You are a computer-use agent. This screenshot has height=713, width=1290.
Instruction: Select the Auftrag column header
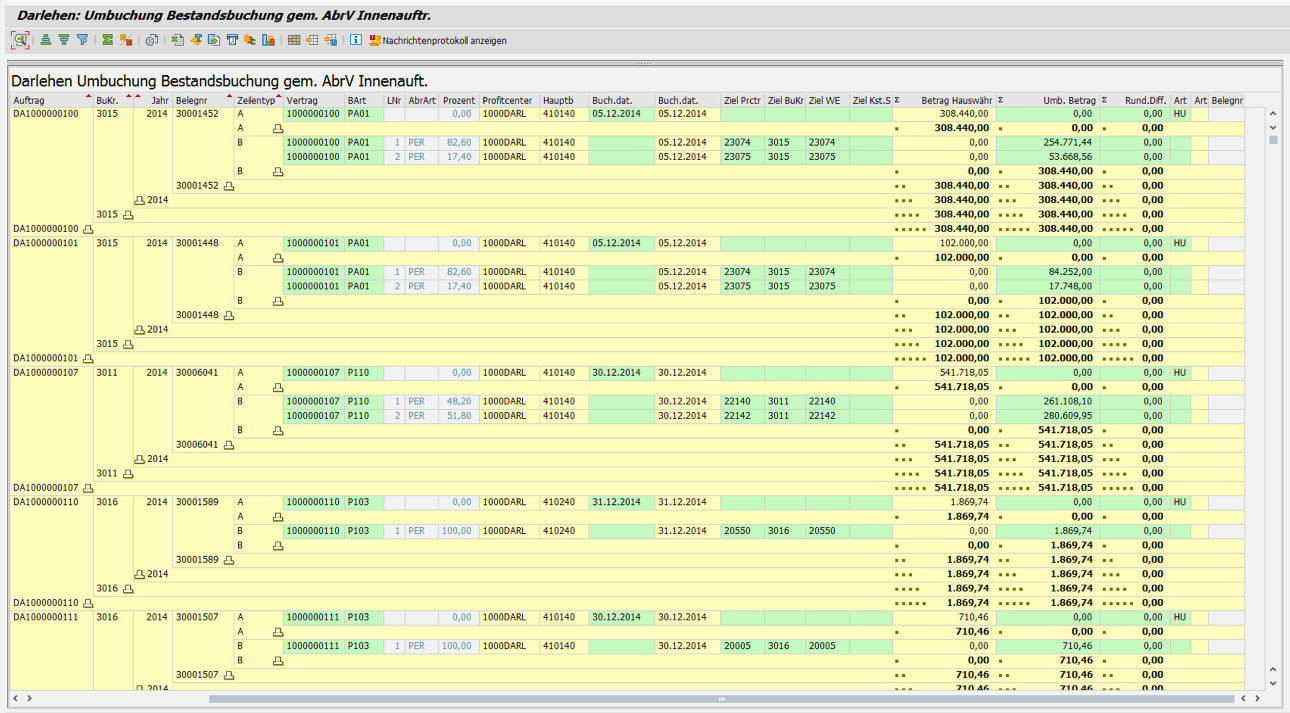[x=29, y=100]
